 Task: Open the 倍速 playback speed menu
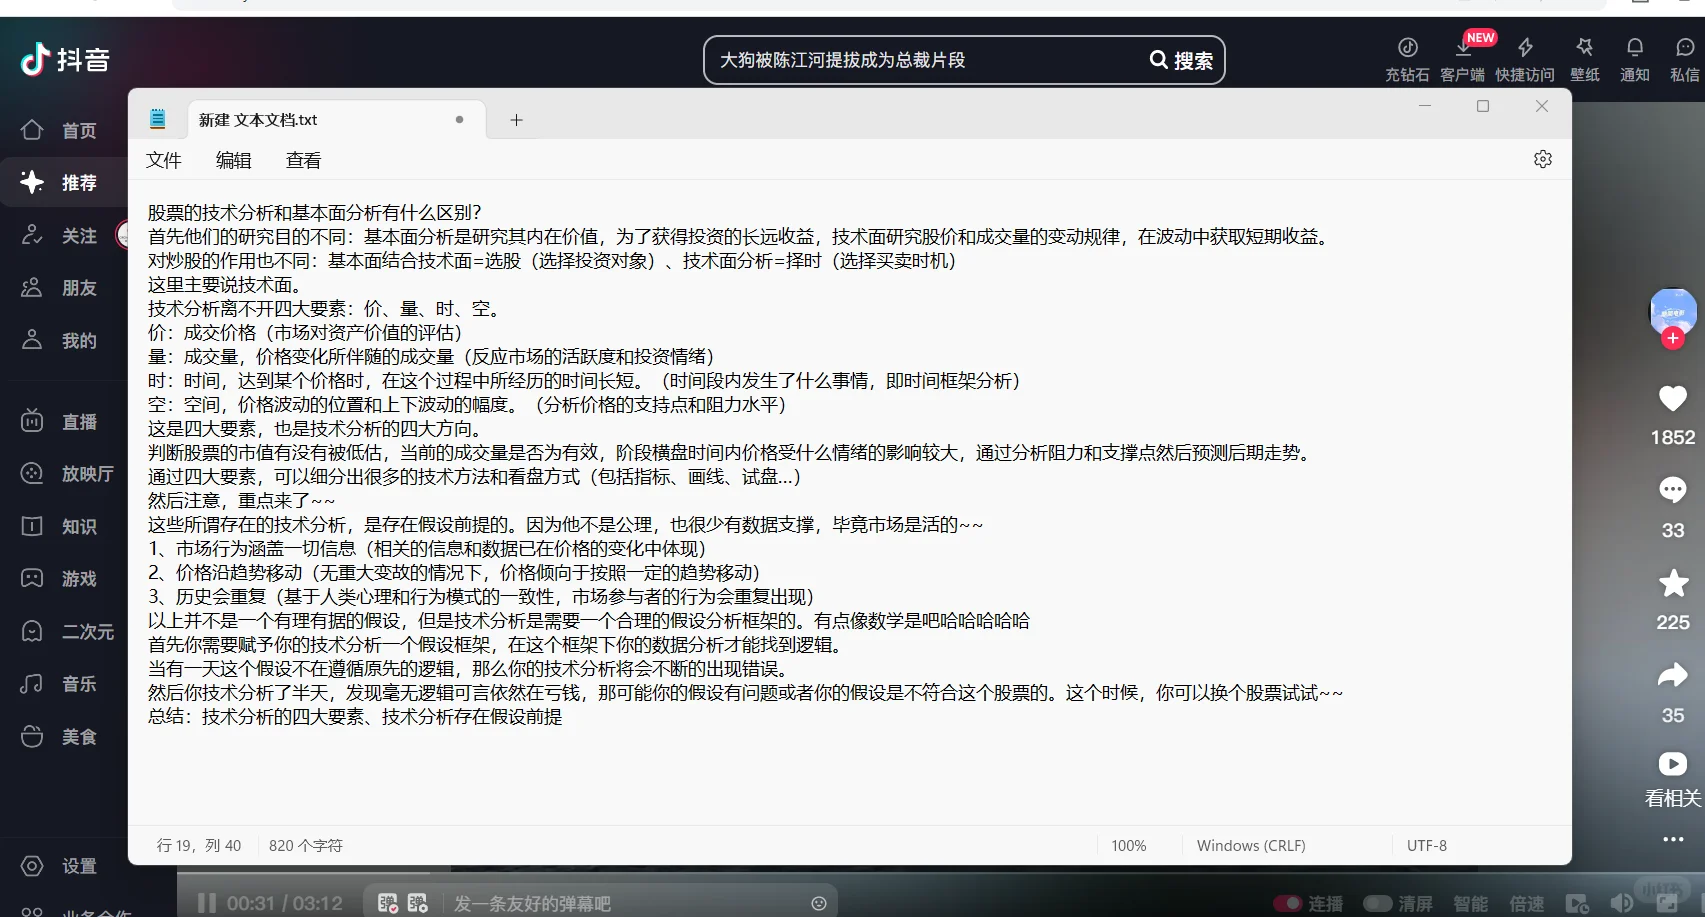[x=1527, y=904]
